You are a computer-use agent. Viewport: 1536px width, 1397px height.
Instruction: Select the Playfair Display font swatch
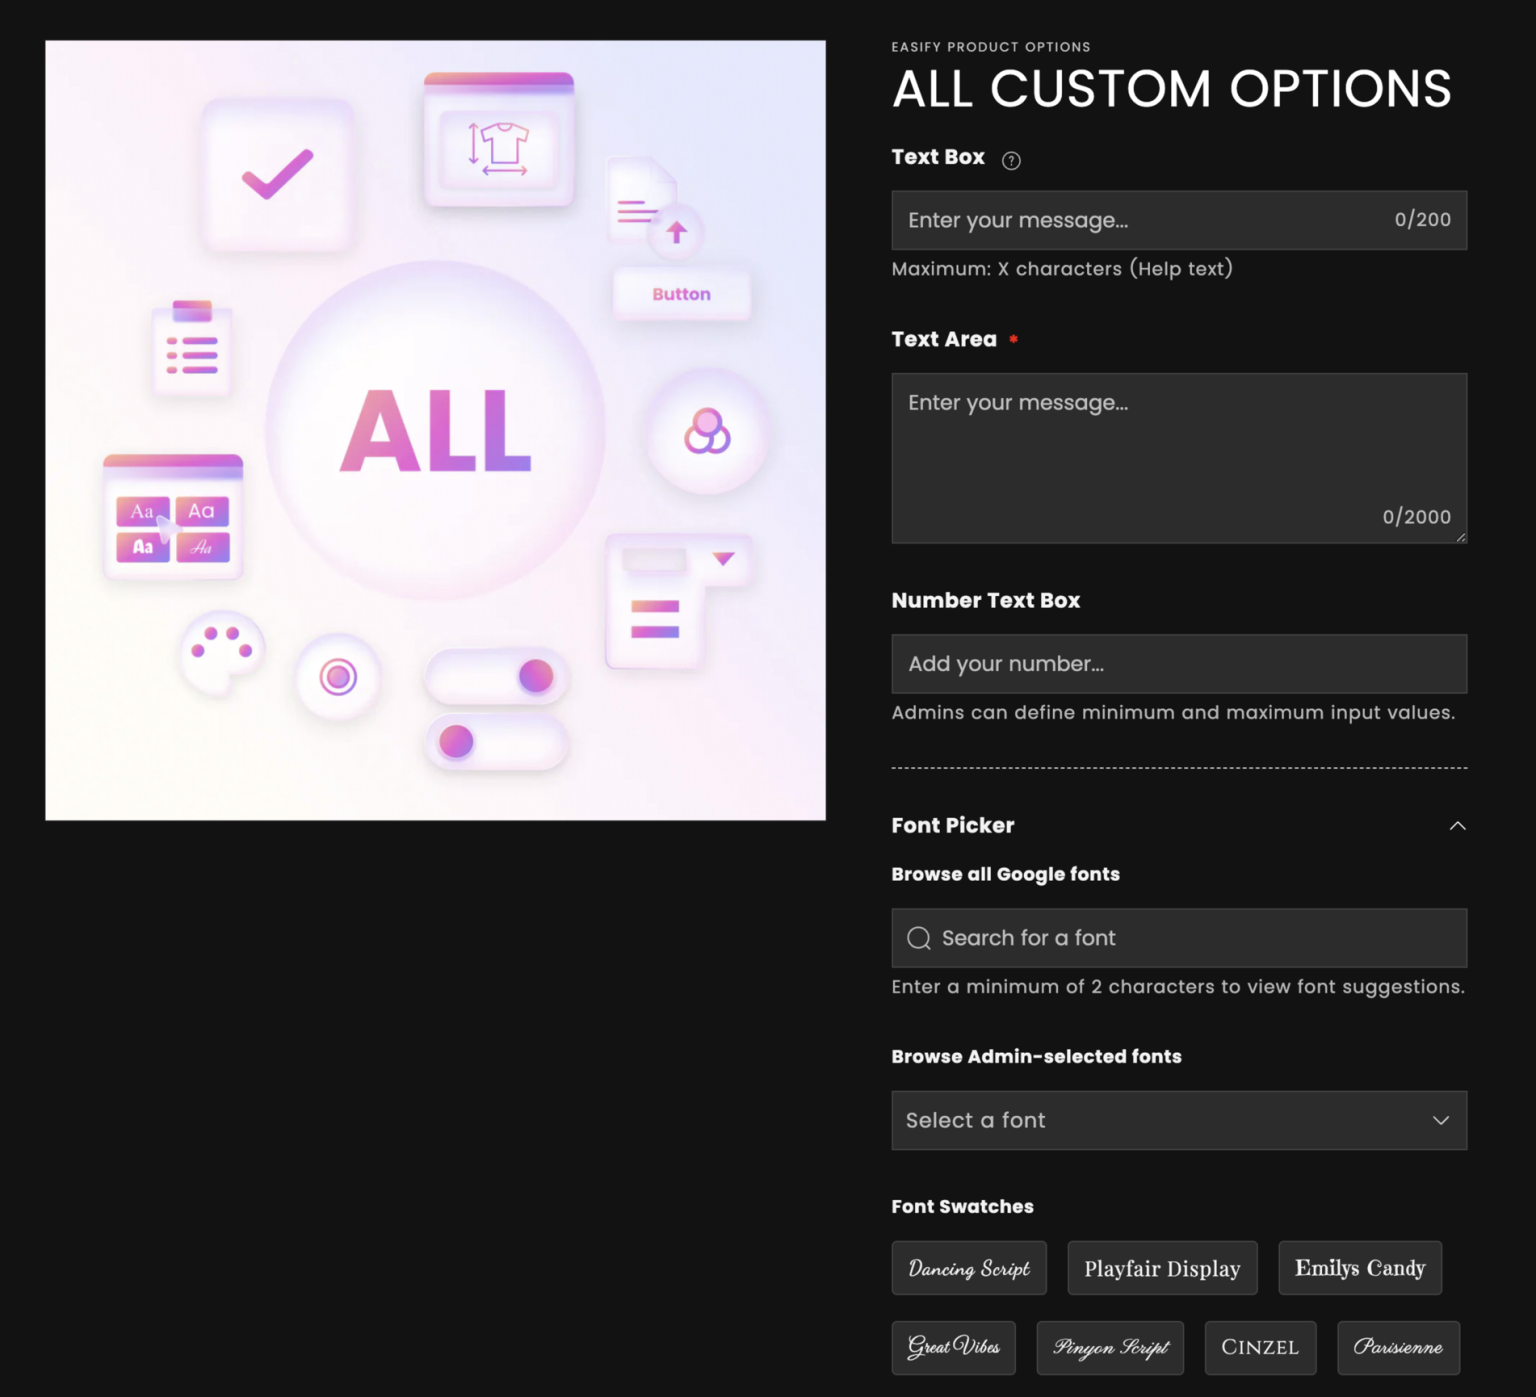coord(1162,1268)
